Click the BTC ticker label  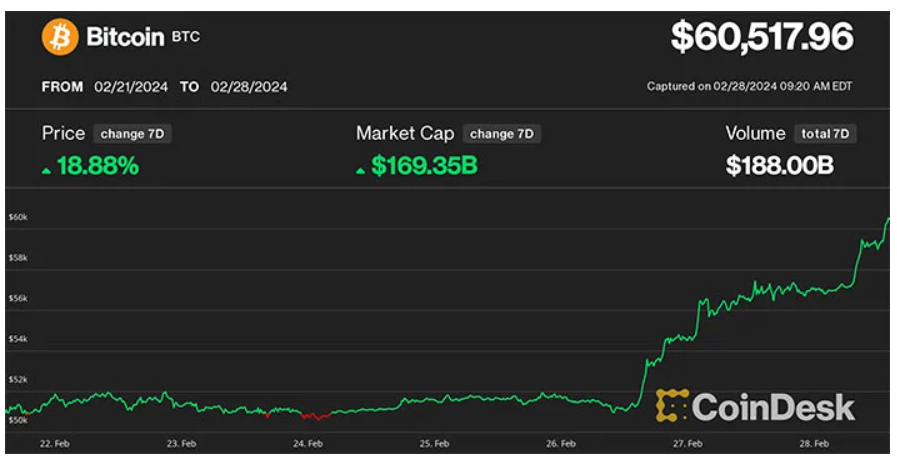coord(186,37)
